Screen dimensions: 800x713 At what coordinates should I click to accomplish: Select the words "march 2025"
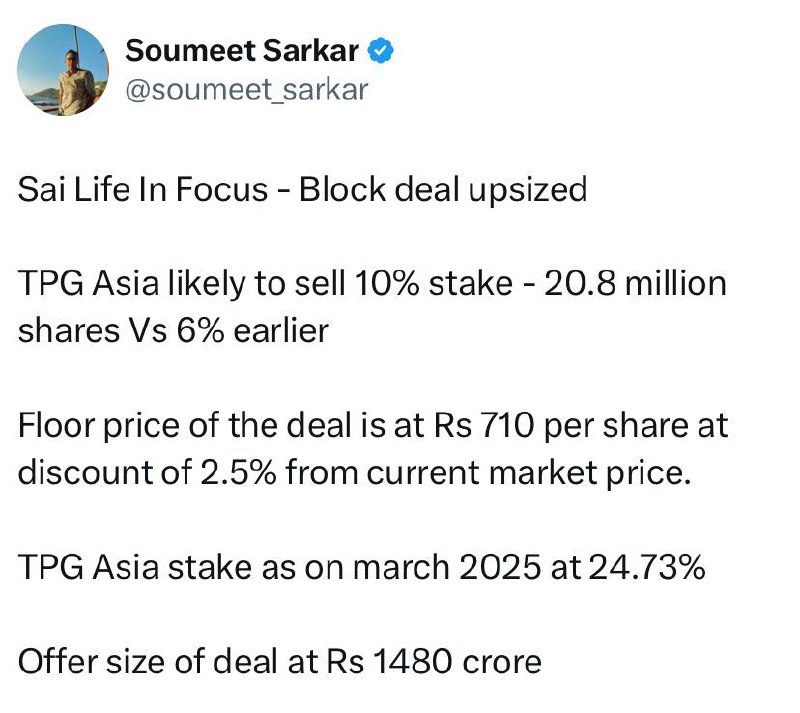pos(446,568)
